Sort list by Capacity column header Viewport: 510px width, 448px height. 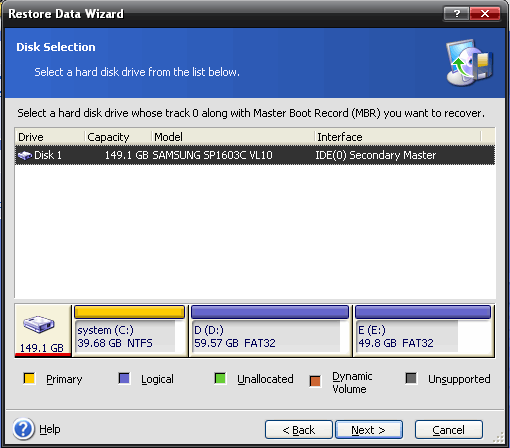click(118, 137)
